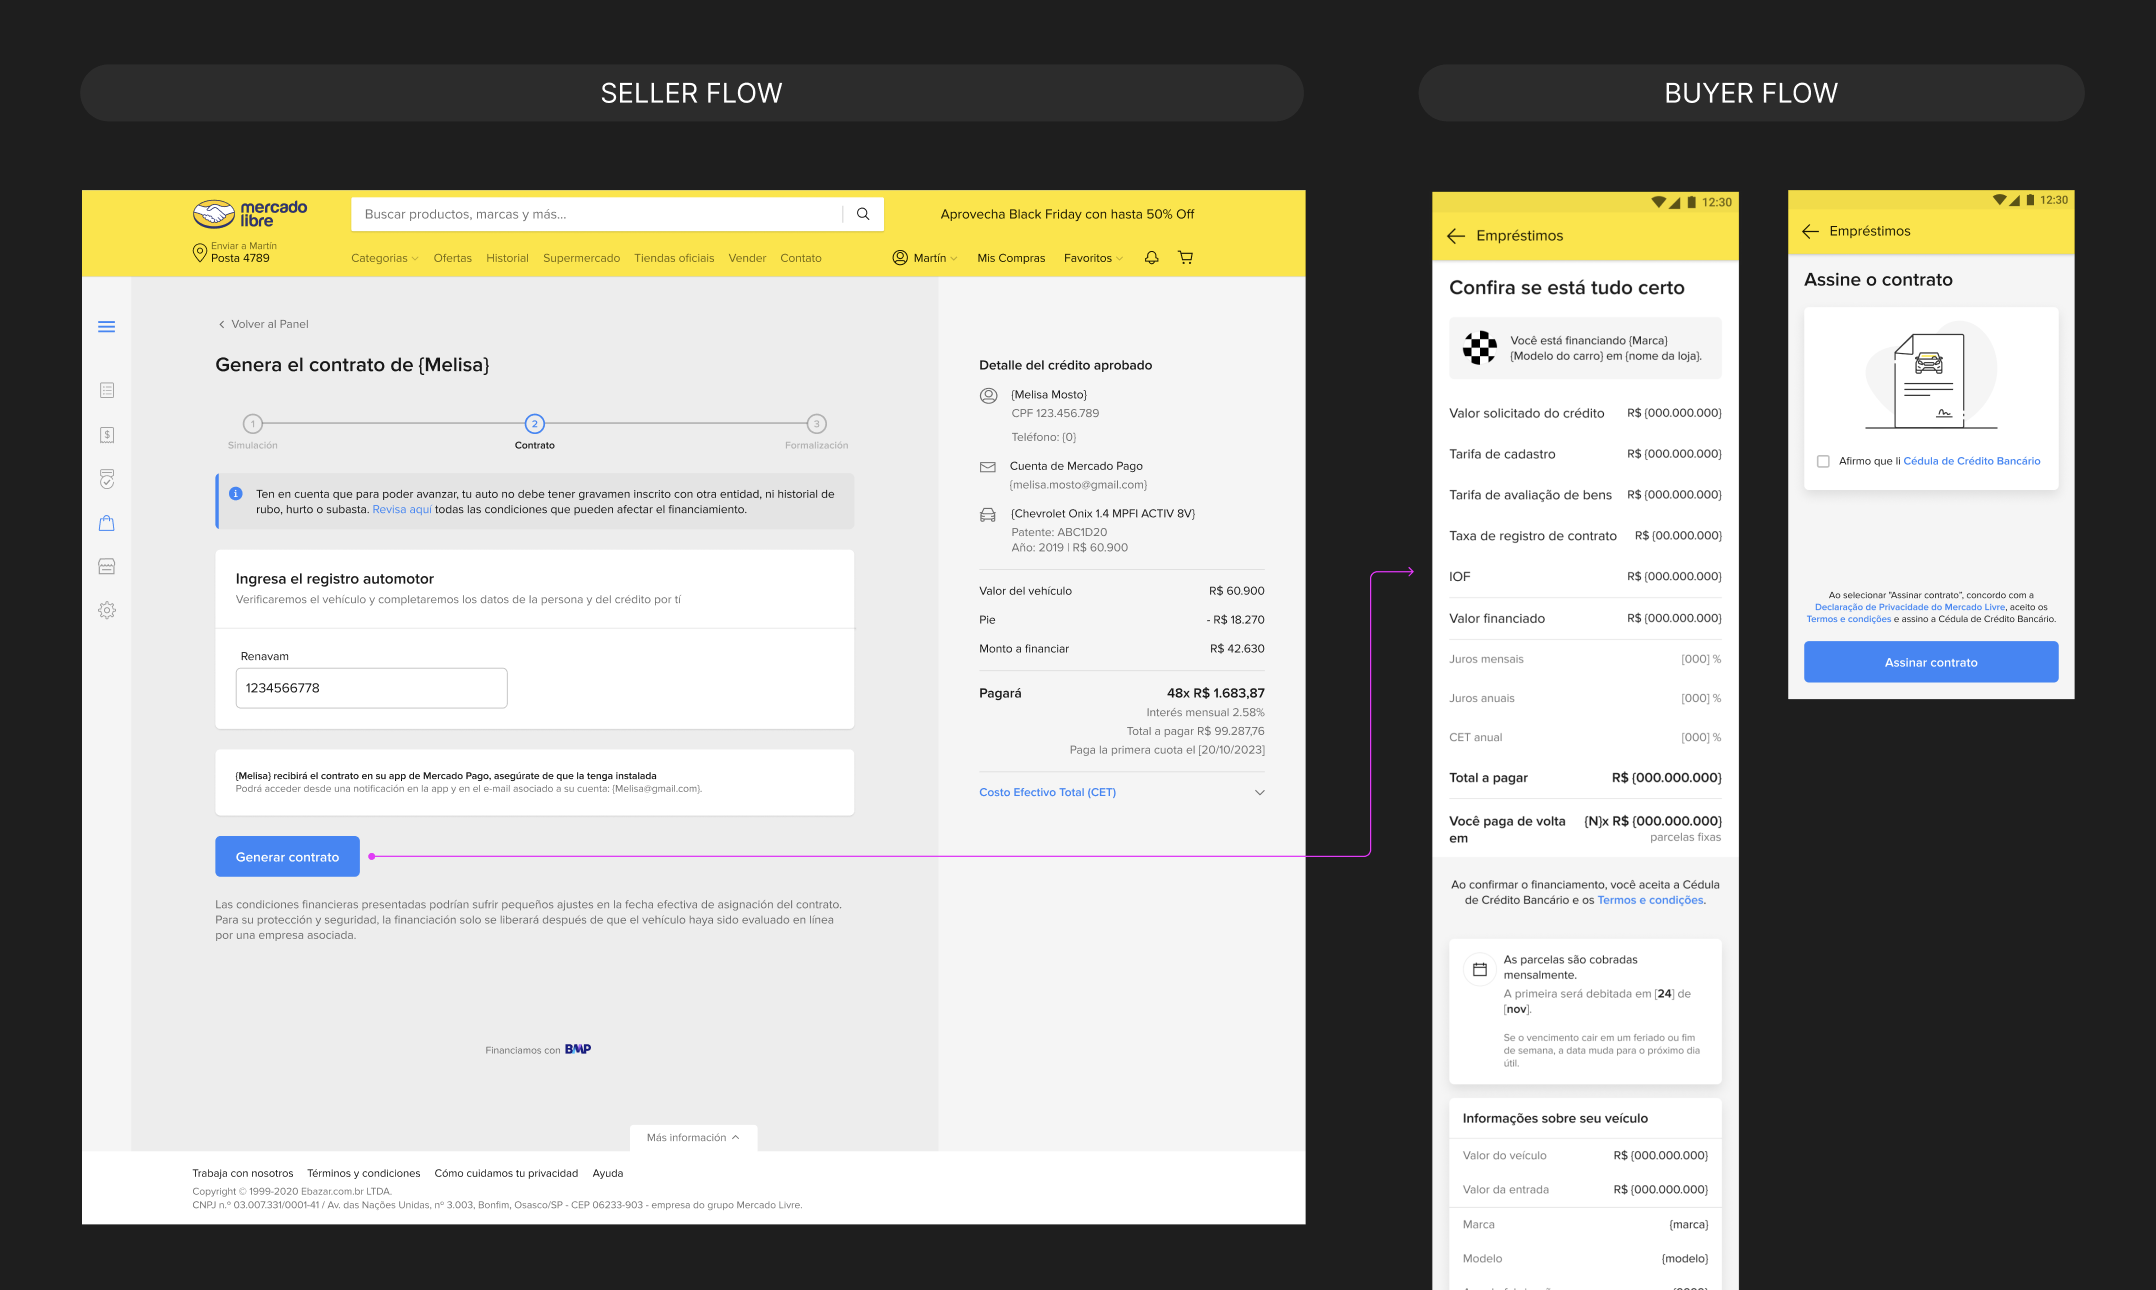The width and height of the screenshot is (2156, 1290).
Task: Select step 1 Simulación in progress stepper
Action: 253,431
